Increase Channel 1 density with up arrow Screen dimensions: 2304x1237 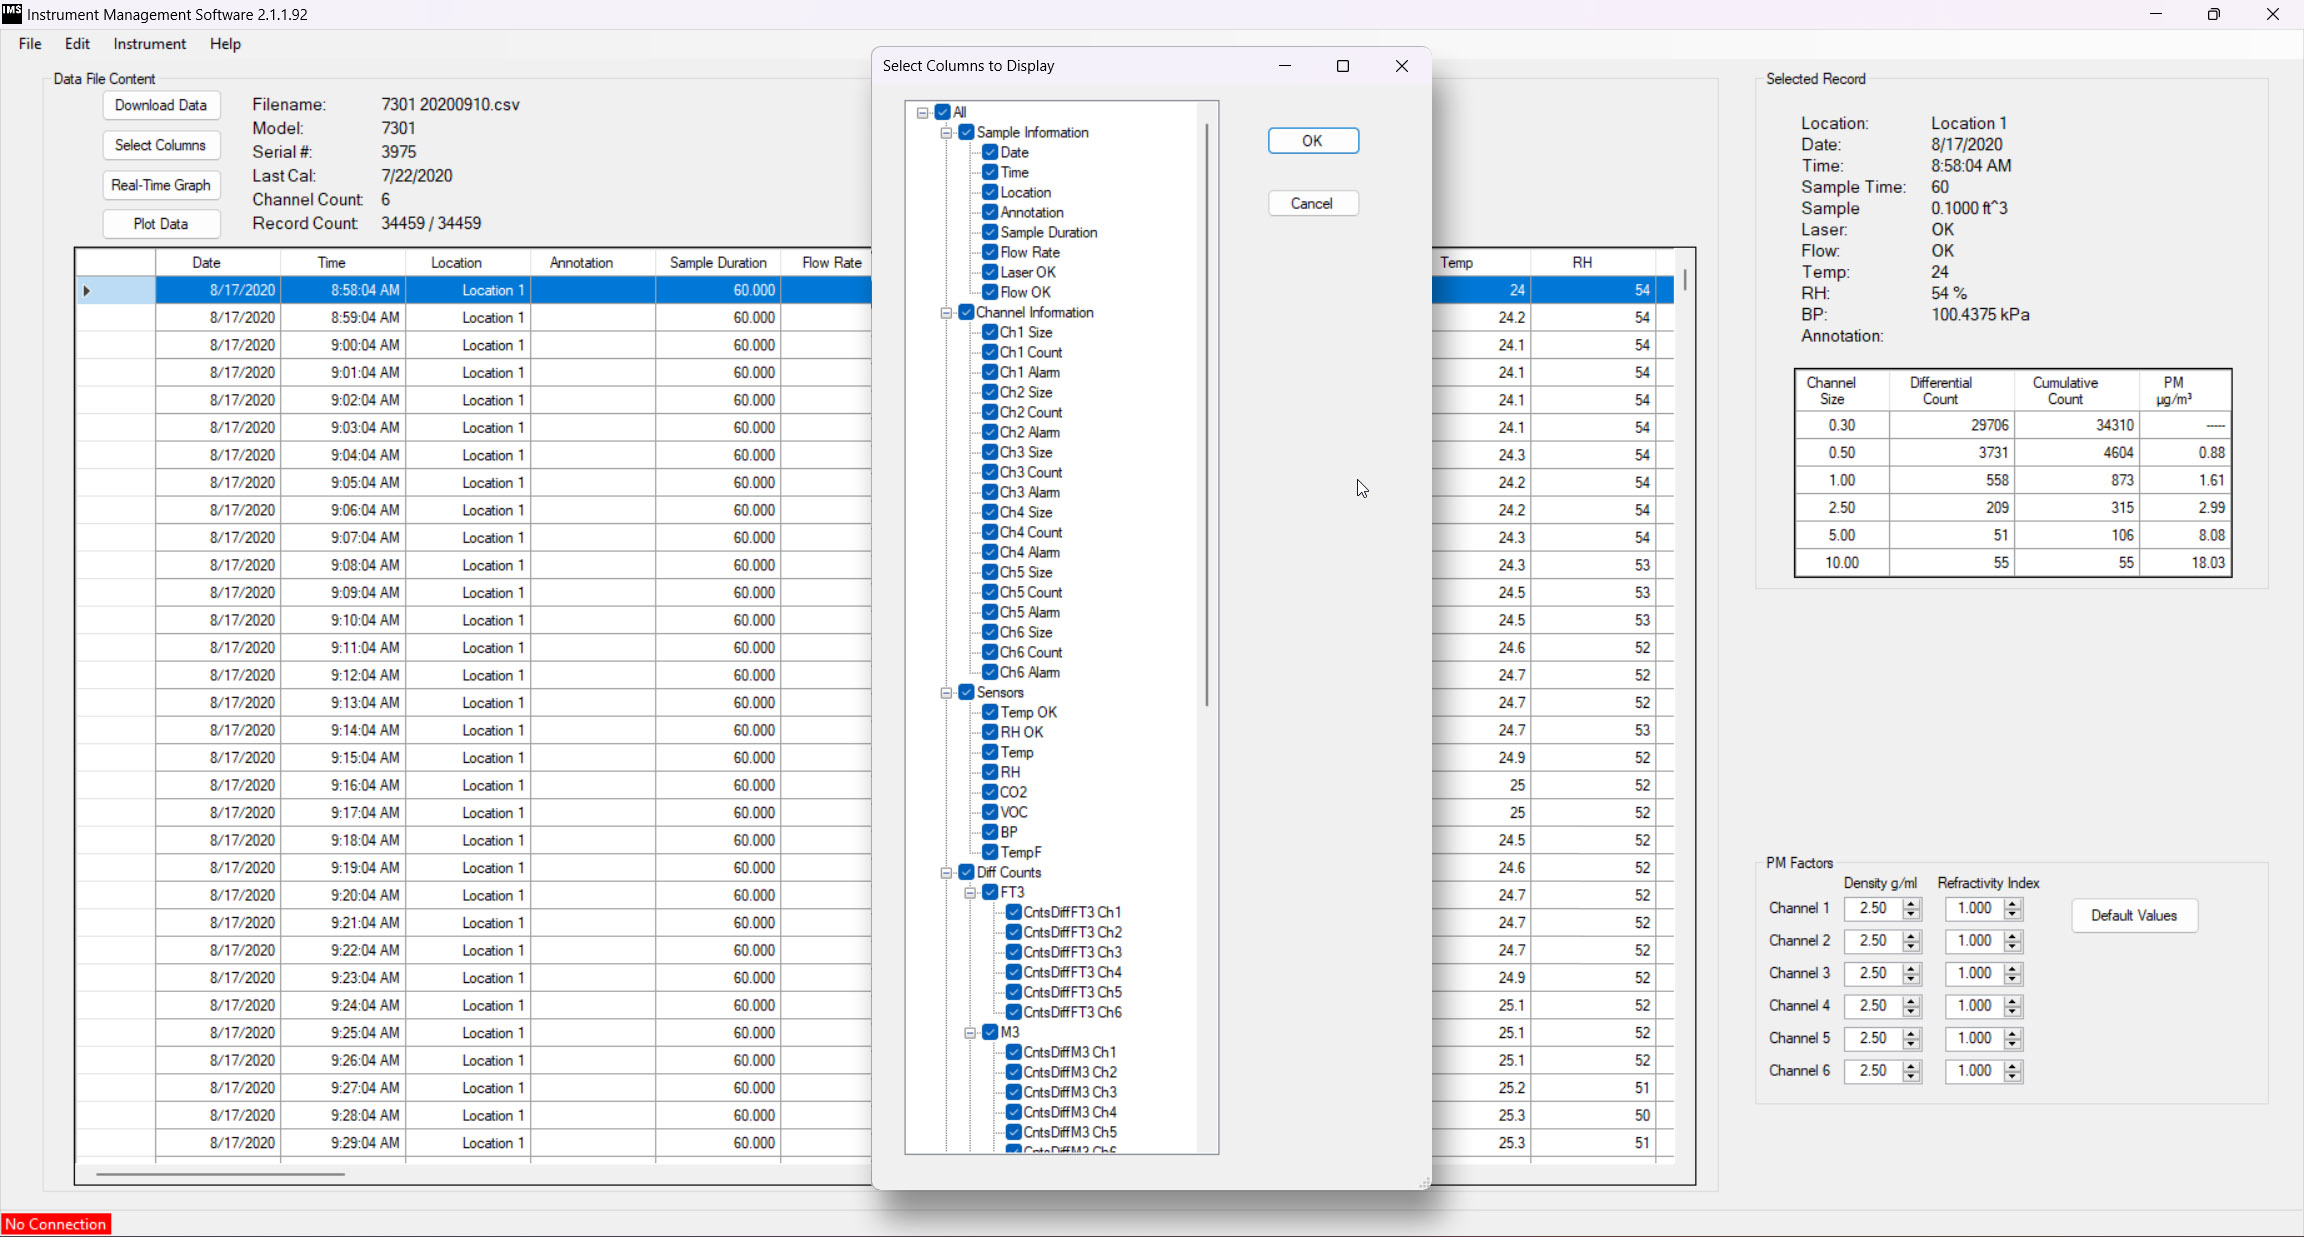tap(1912, 903)
